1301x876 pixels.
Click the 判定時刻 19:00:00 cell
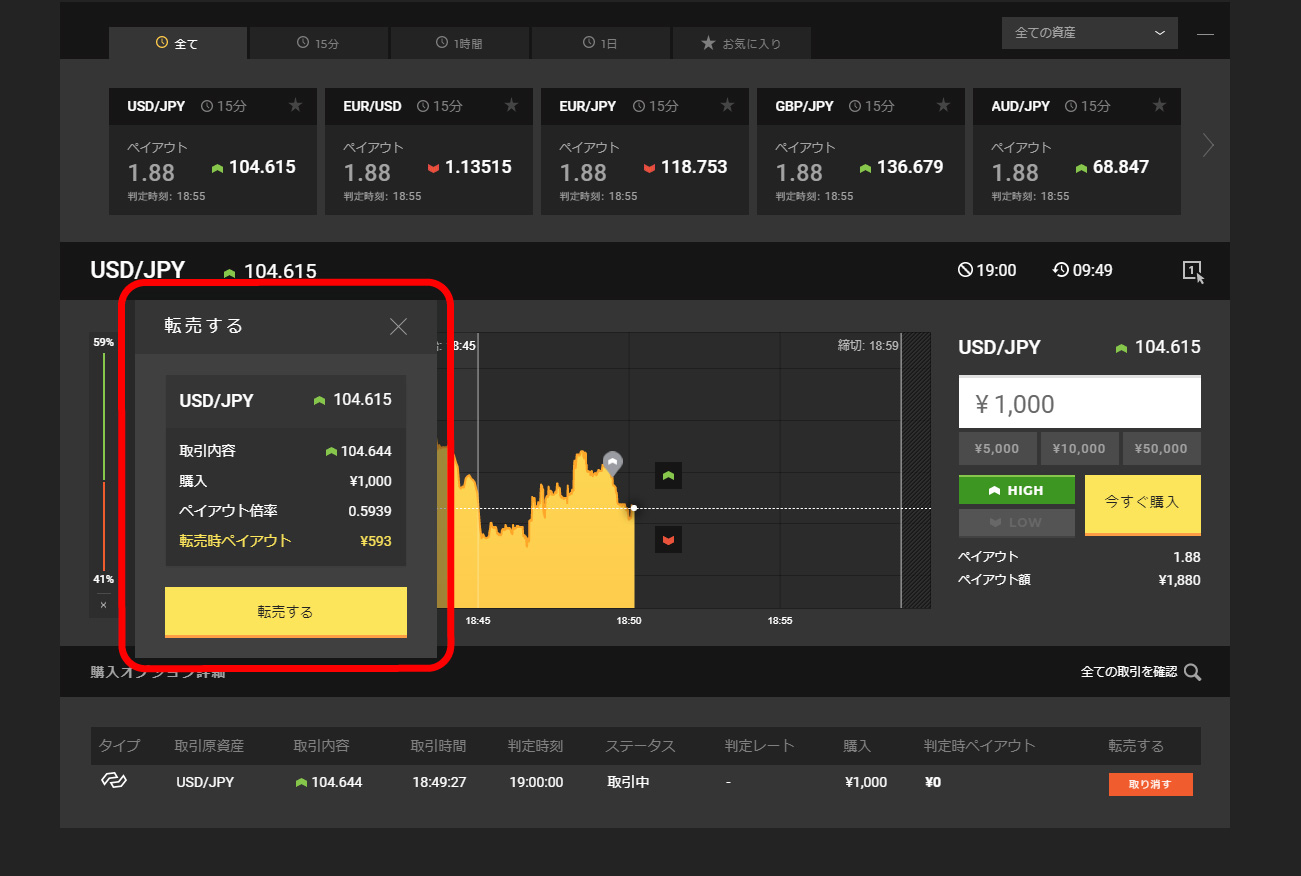(536, 782)
